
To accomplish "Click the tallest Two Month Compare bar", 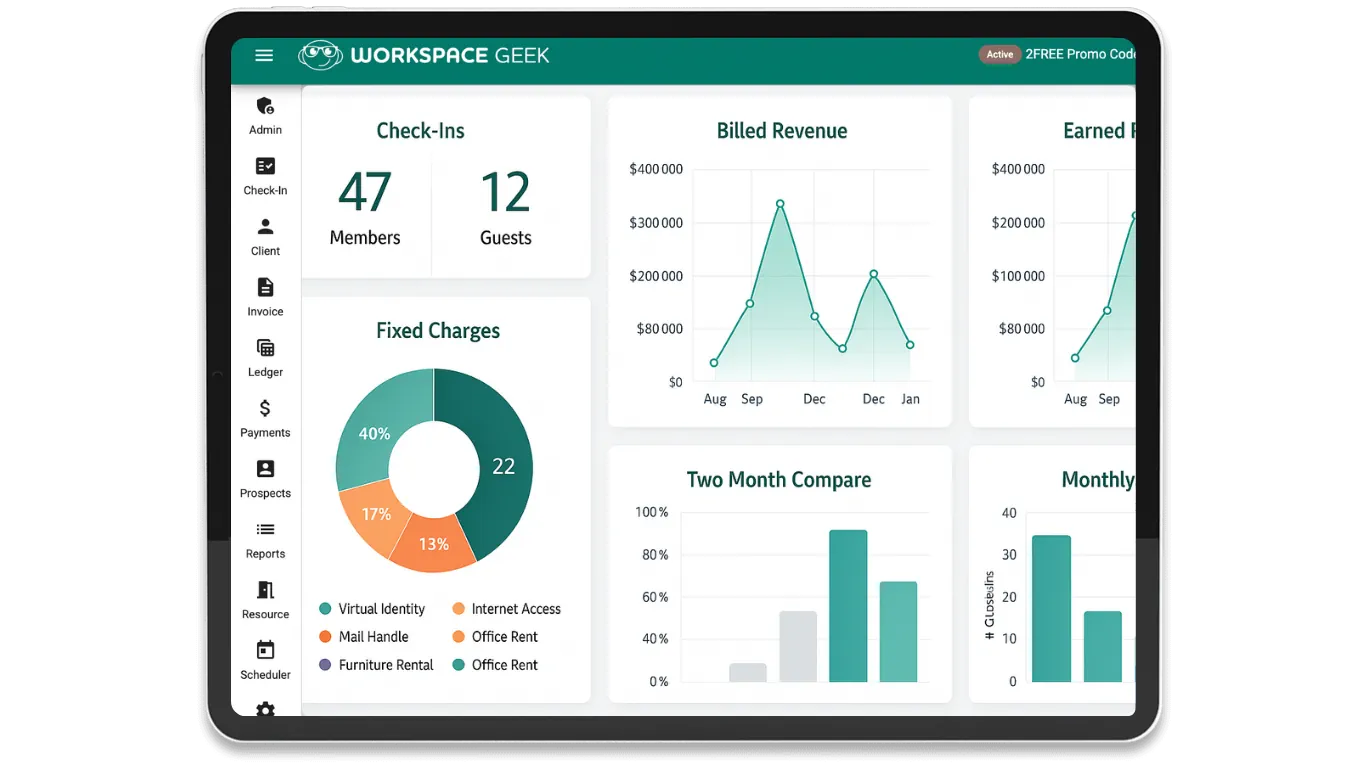I will [848, 606].
